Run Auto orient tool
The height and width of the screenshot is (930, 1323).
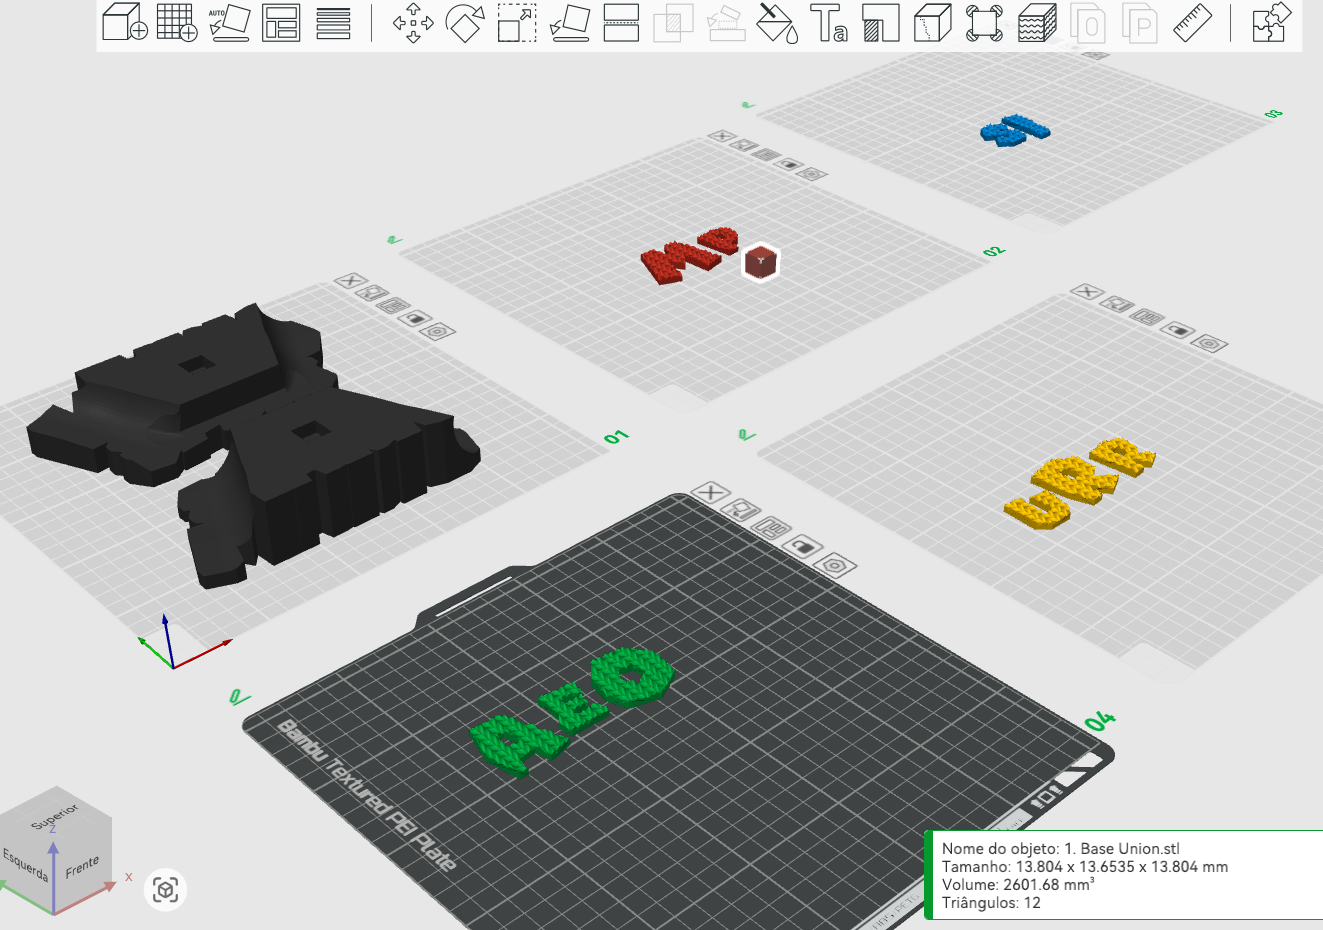(230, 22)
